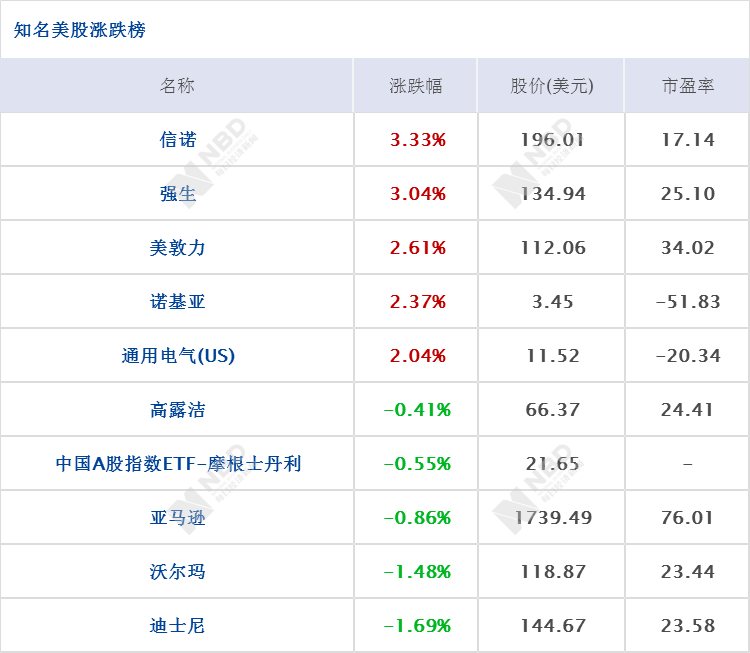Image resolution: width=750 pixels, height=653 pixels.
Task: Select the 3.04% change value
Action: [x=418, y=194]
